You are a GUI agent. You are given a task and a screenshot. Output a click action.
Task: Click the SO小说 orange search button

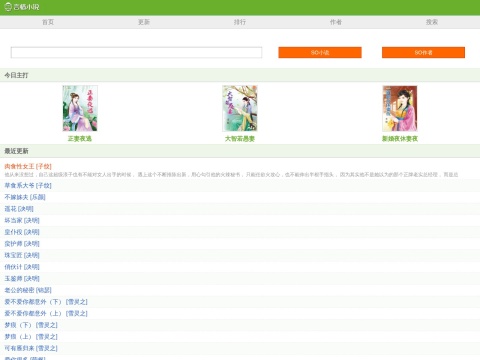pos(320,52)
